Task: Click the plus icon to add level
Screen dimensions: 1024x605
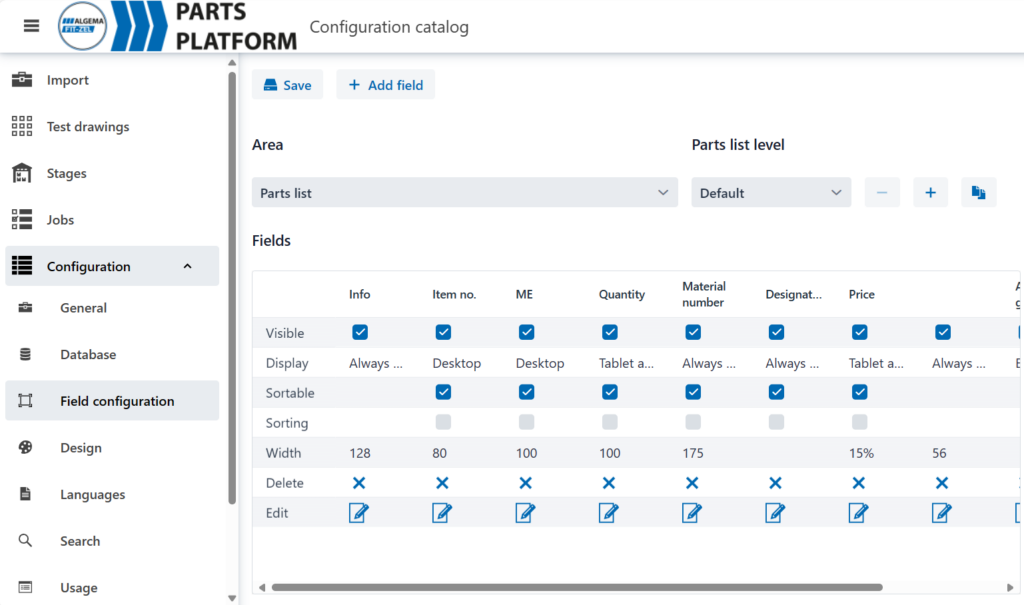Action: (930, 193)
